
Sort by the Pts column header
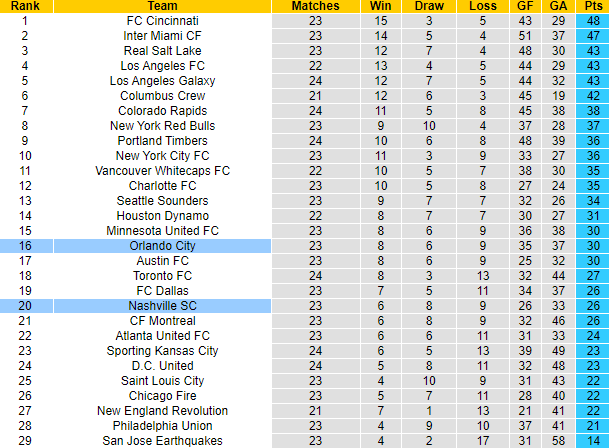pyautogui.click(x=593, y=6)
